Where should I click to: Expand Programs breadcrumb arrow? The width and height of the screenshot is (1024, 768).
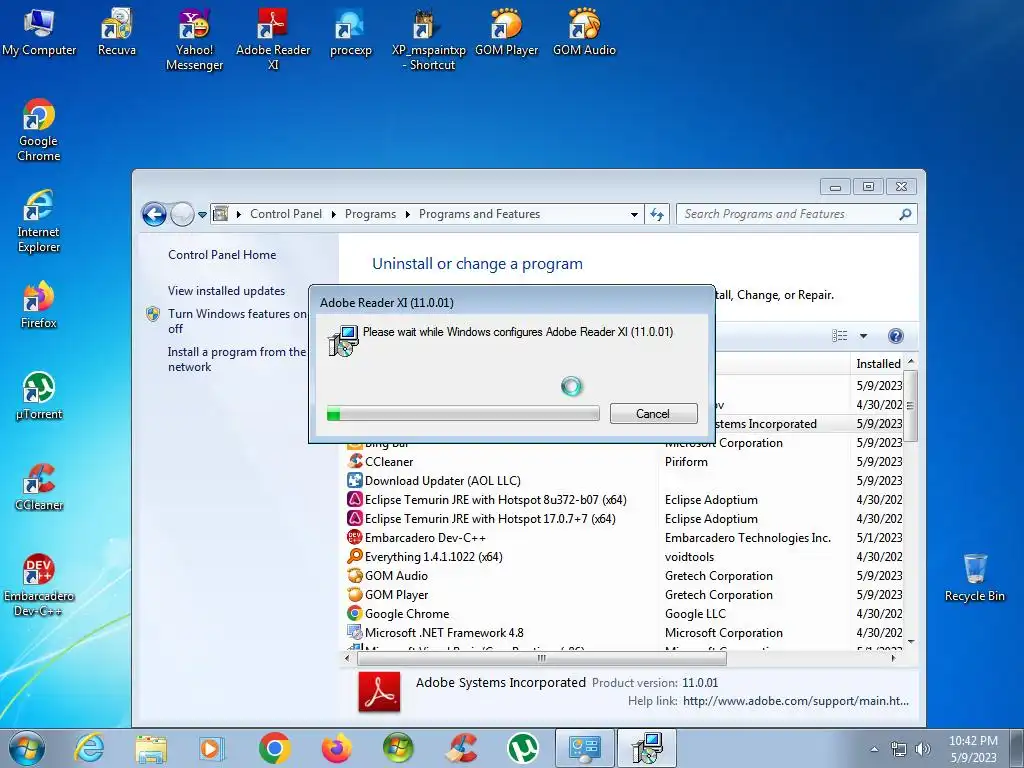(x=408, y=214)
